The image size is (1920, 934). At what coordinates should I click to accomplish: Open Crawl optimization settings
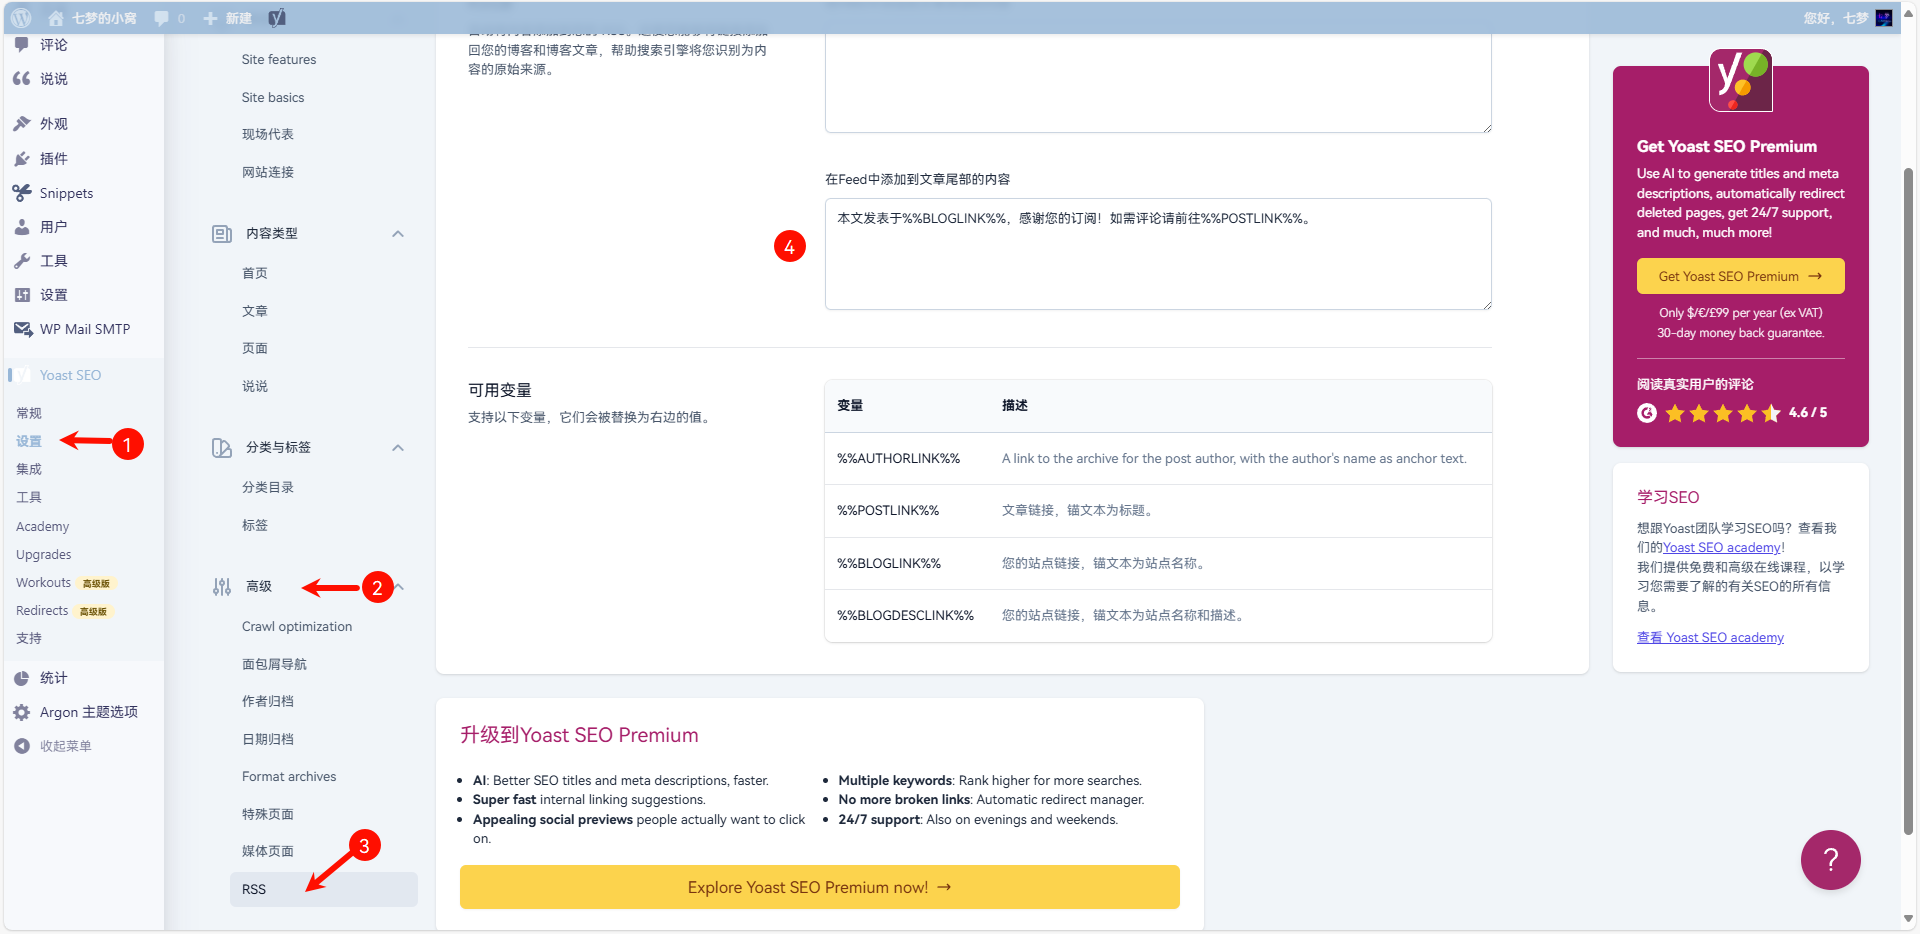tap(297, 627)
